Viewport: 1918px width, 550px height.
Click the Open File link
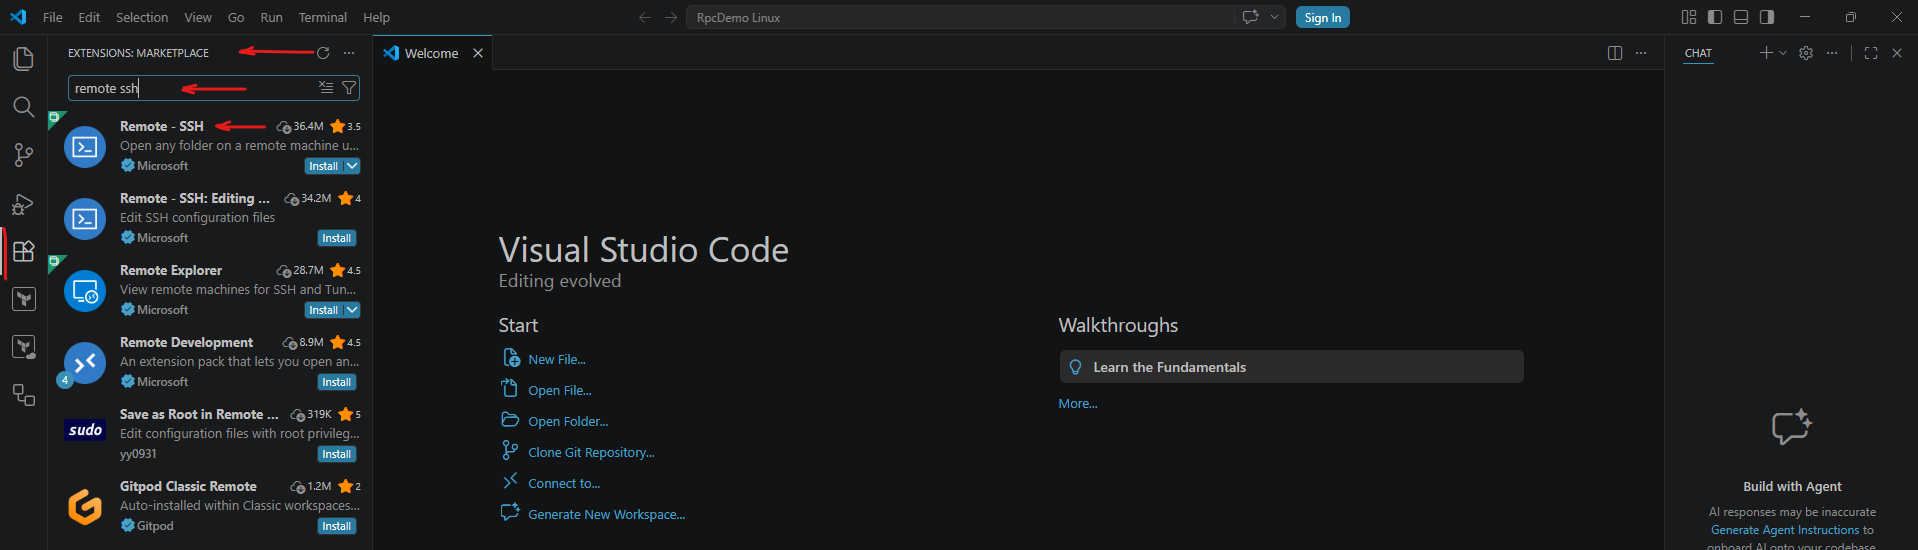(560, 390)
